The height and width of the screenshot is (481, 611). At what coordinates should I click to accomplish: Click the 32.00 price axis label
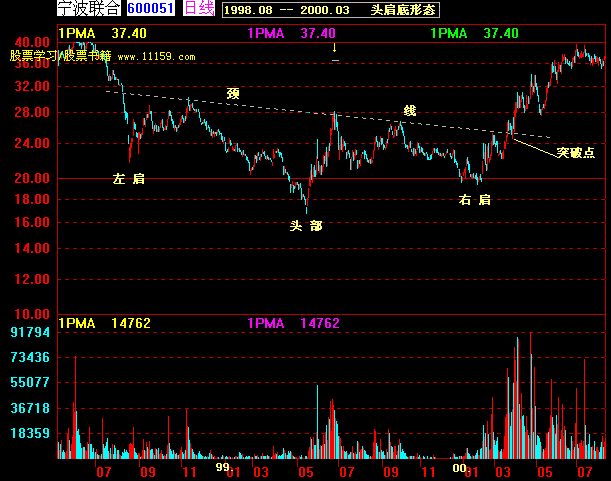coord(32,86)
